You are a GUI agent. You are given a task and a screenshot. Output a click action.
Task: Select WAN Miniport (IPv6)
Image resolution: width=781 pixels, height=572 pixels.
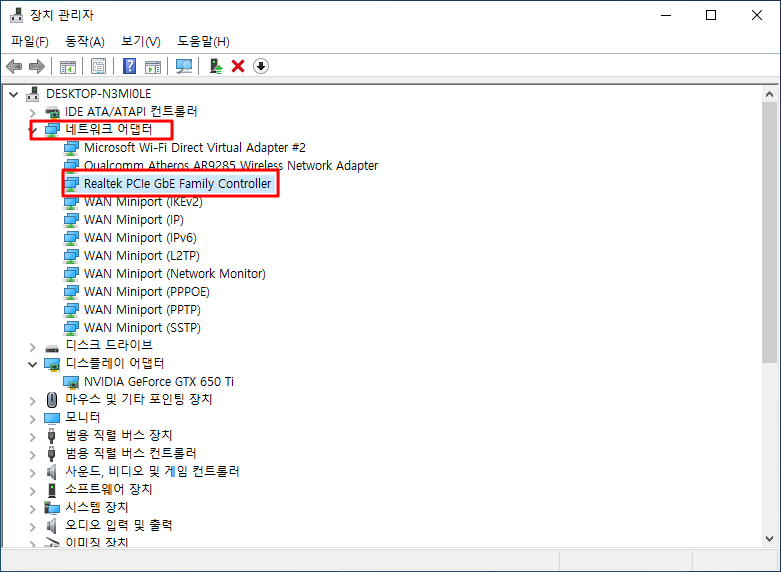(140, 238)
